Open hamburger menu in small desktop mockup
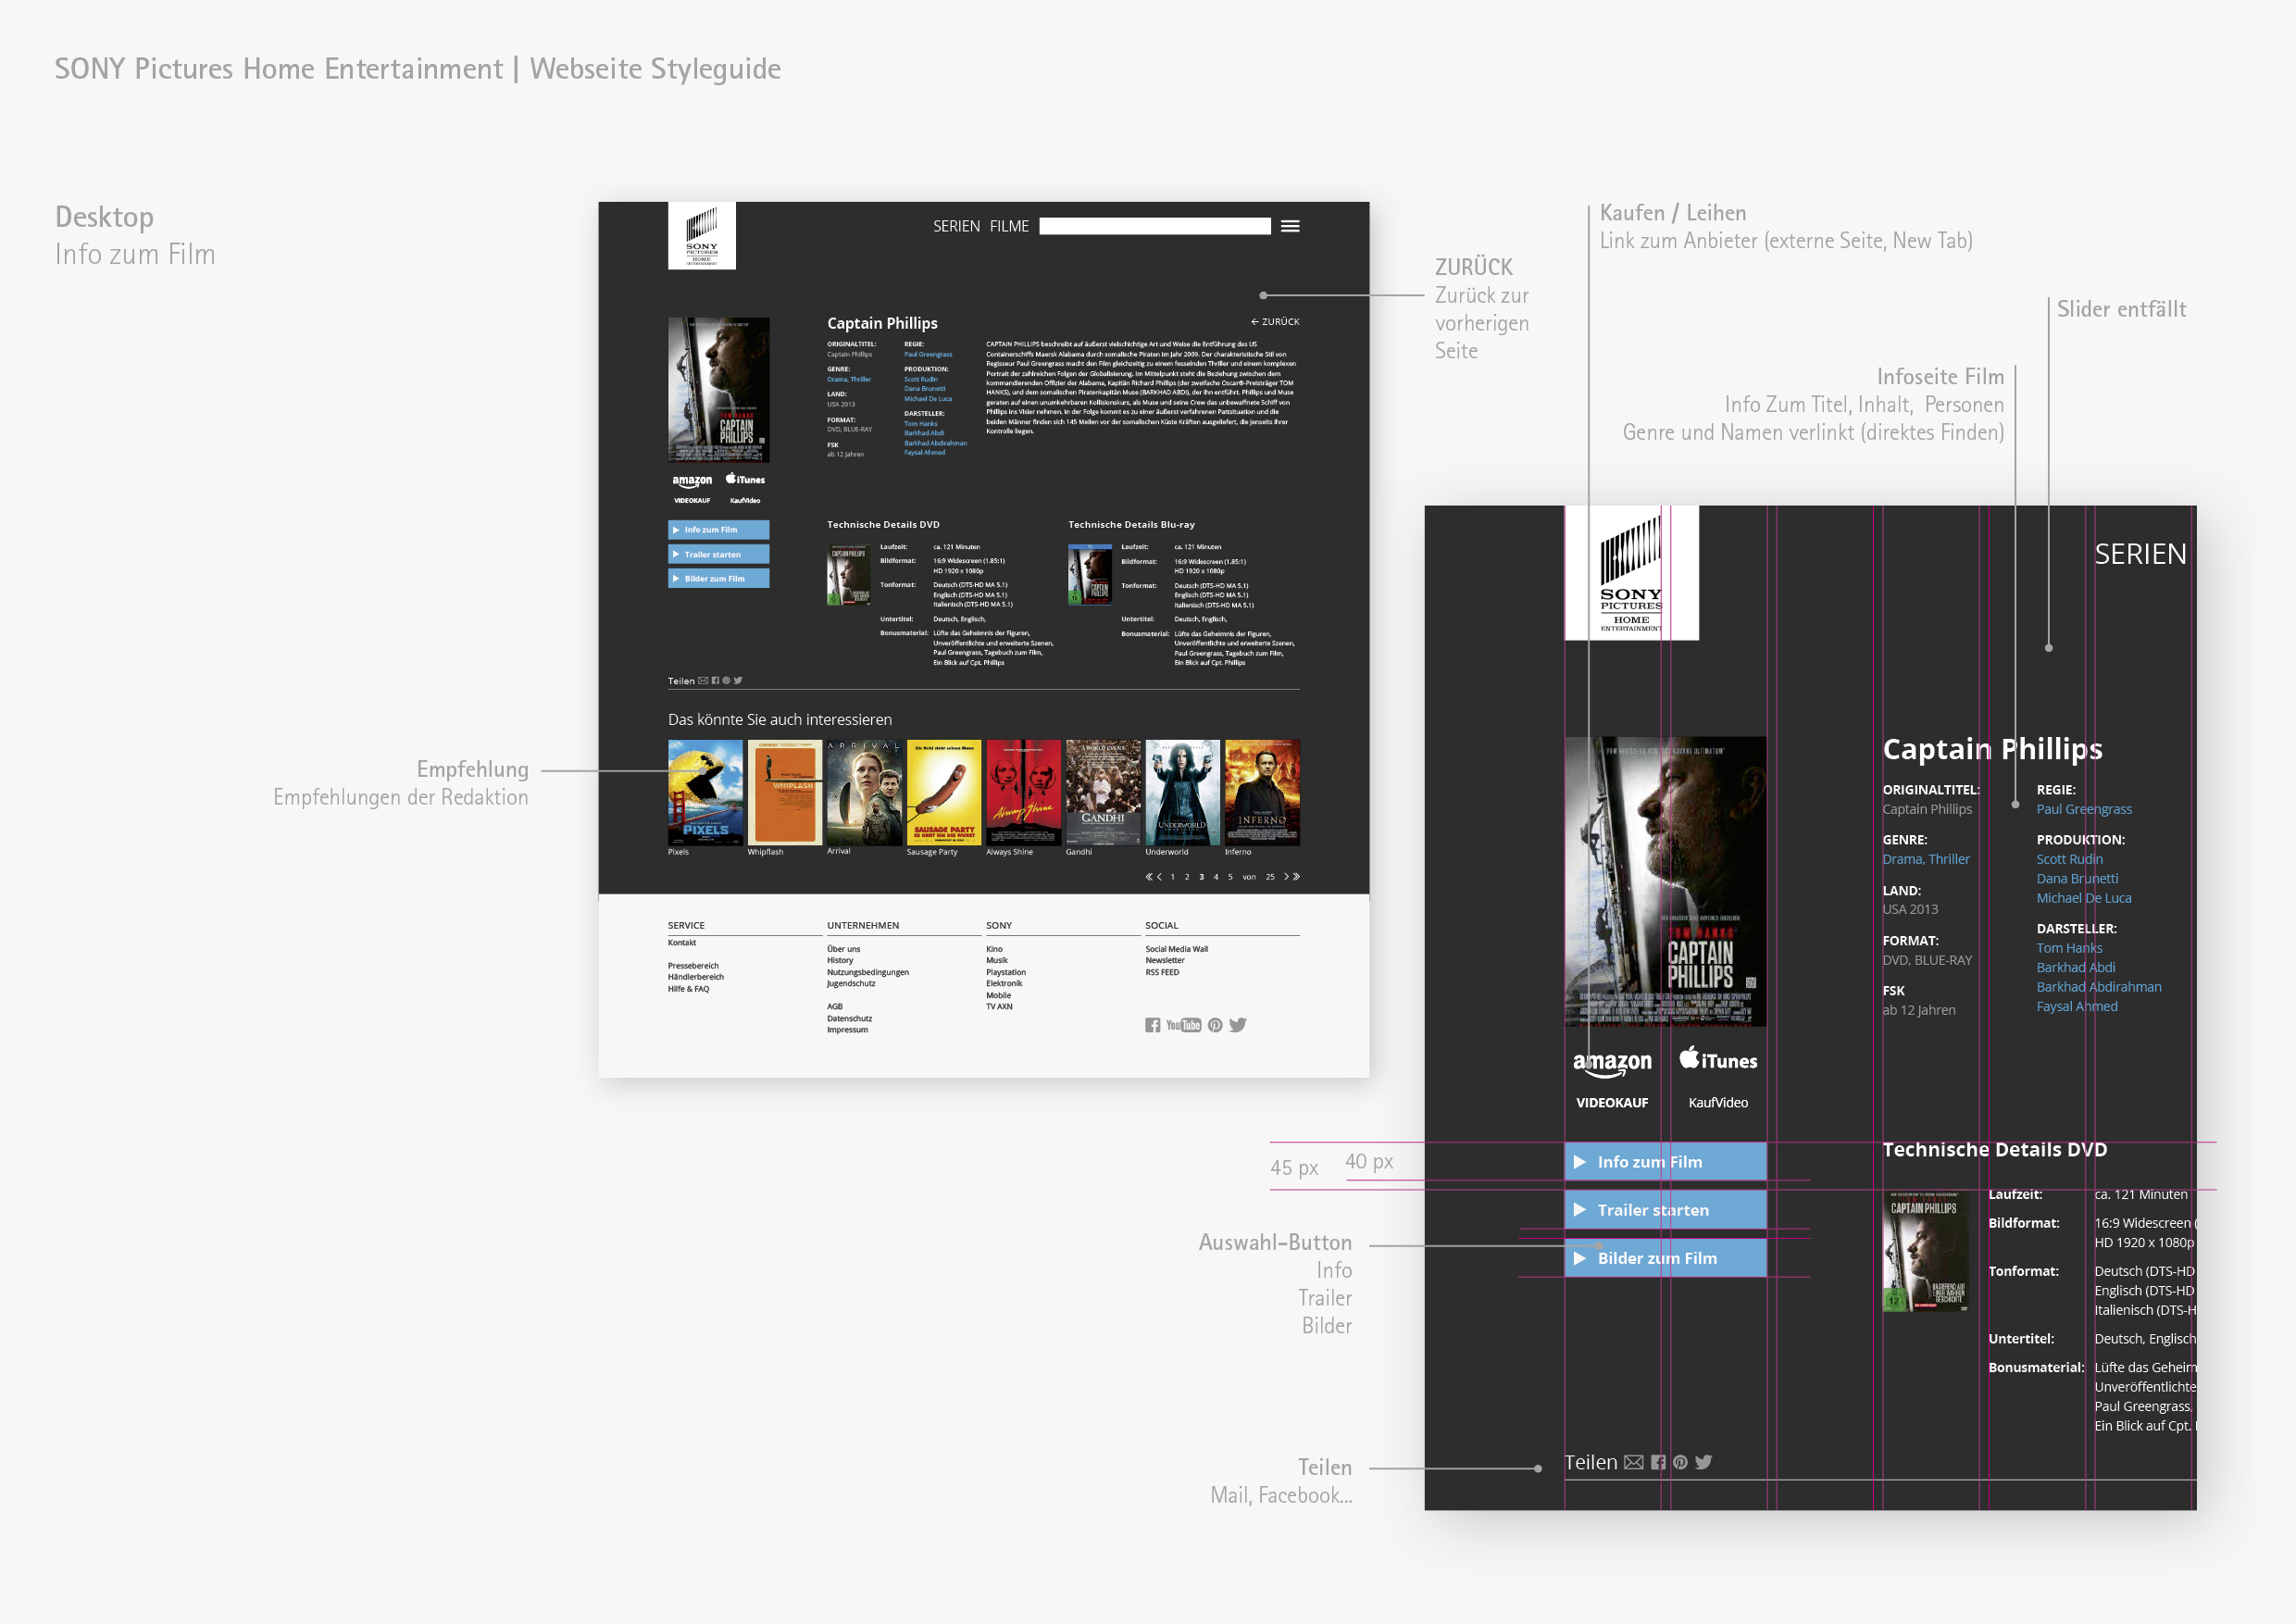 [x=1290, y=226]
